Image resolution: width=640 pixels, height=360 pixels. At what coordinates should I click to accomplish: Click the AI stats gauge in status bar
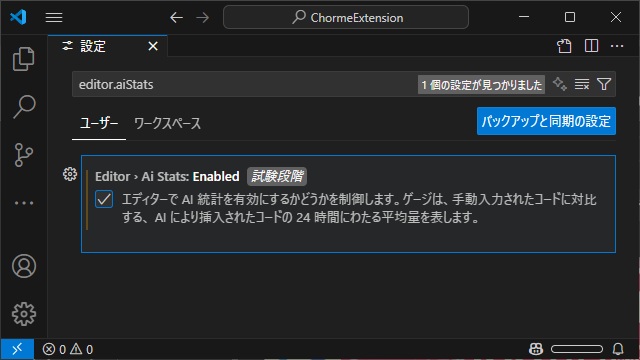tap(577, 349)
